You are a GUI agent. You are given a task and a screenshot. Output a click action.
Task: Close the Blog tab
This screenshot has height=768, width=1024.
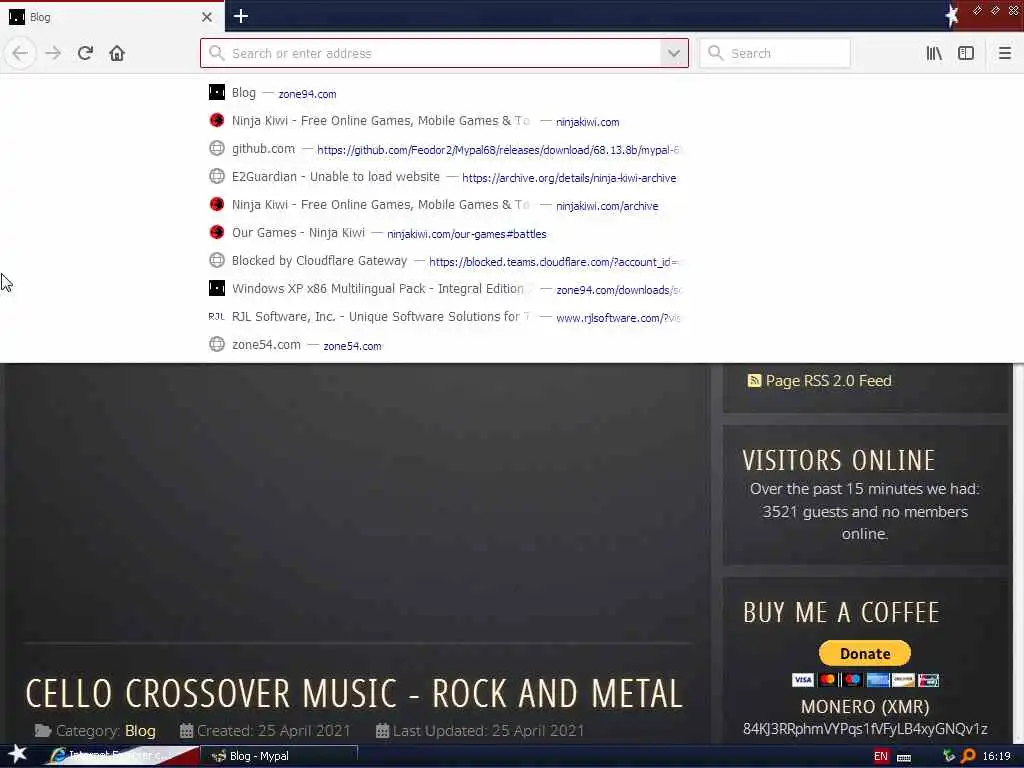(206, 17)
